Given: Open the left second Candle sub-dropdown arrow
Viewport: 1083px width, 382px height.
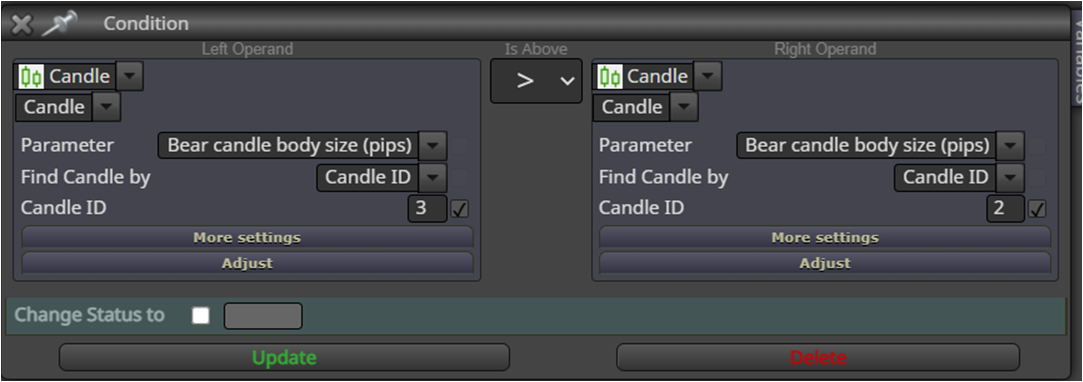Looking at the screenshot, I should click(x=106, y=107).
